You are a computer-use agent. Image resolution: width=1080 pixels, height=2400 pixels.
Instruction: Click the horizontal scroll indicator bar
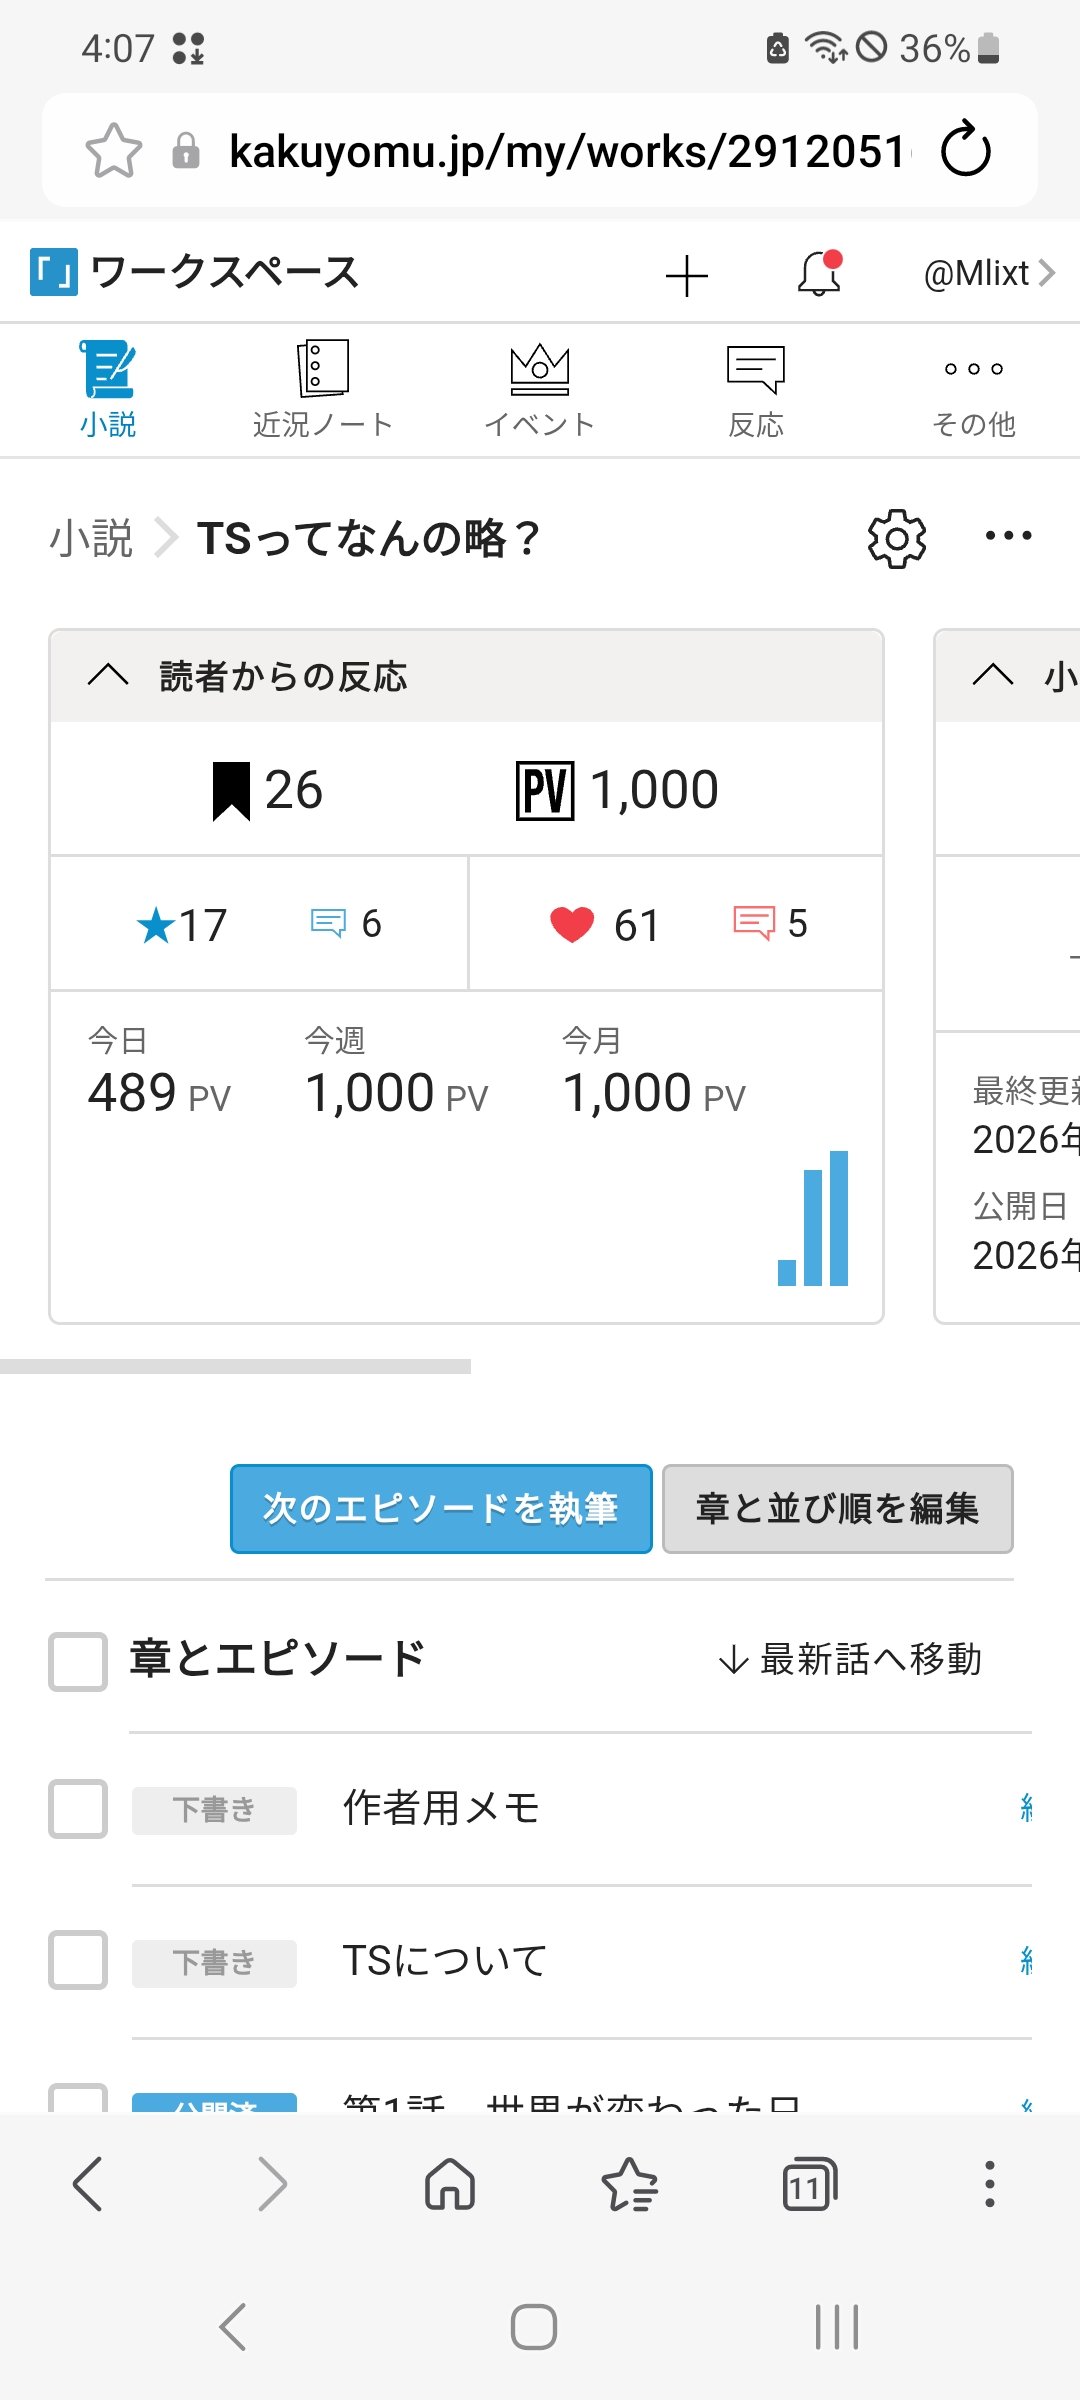(235, 1366)
